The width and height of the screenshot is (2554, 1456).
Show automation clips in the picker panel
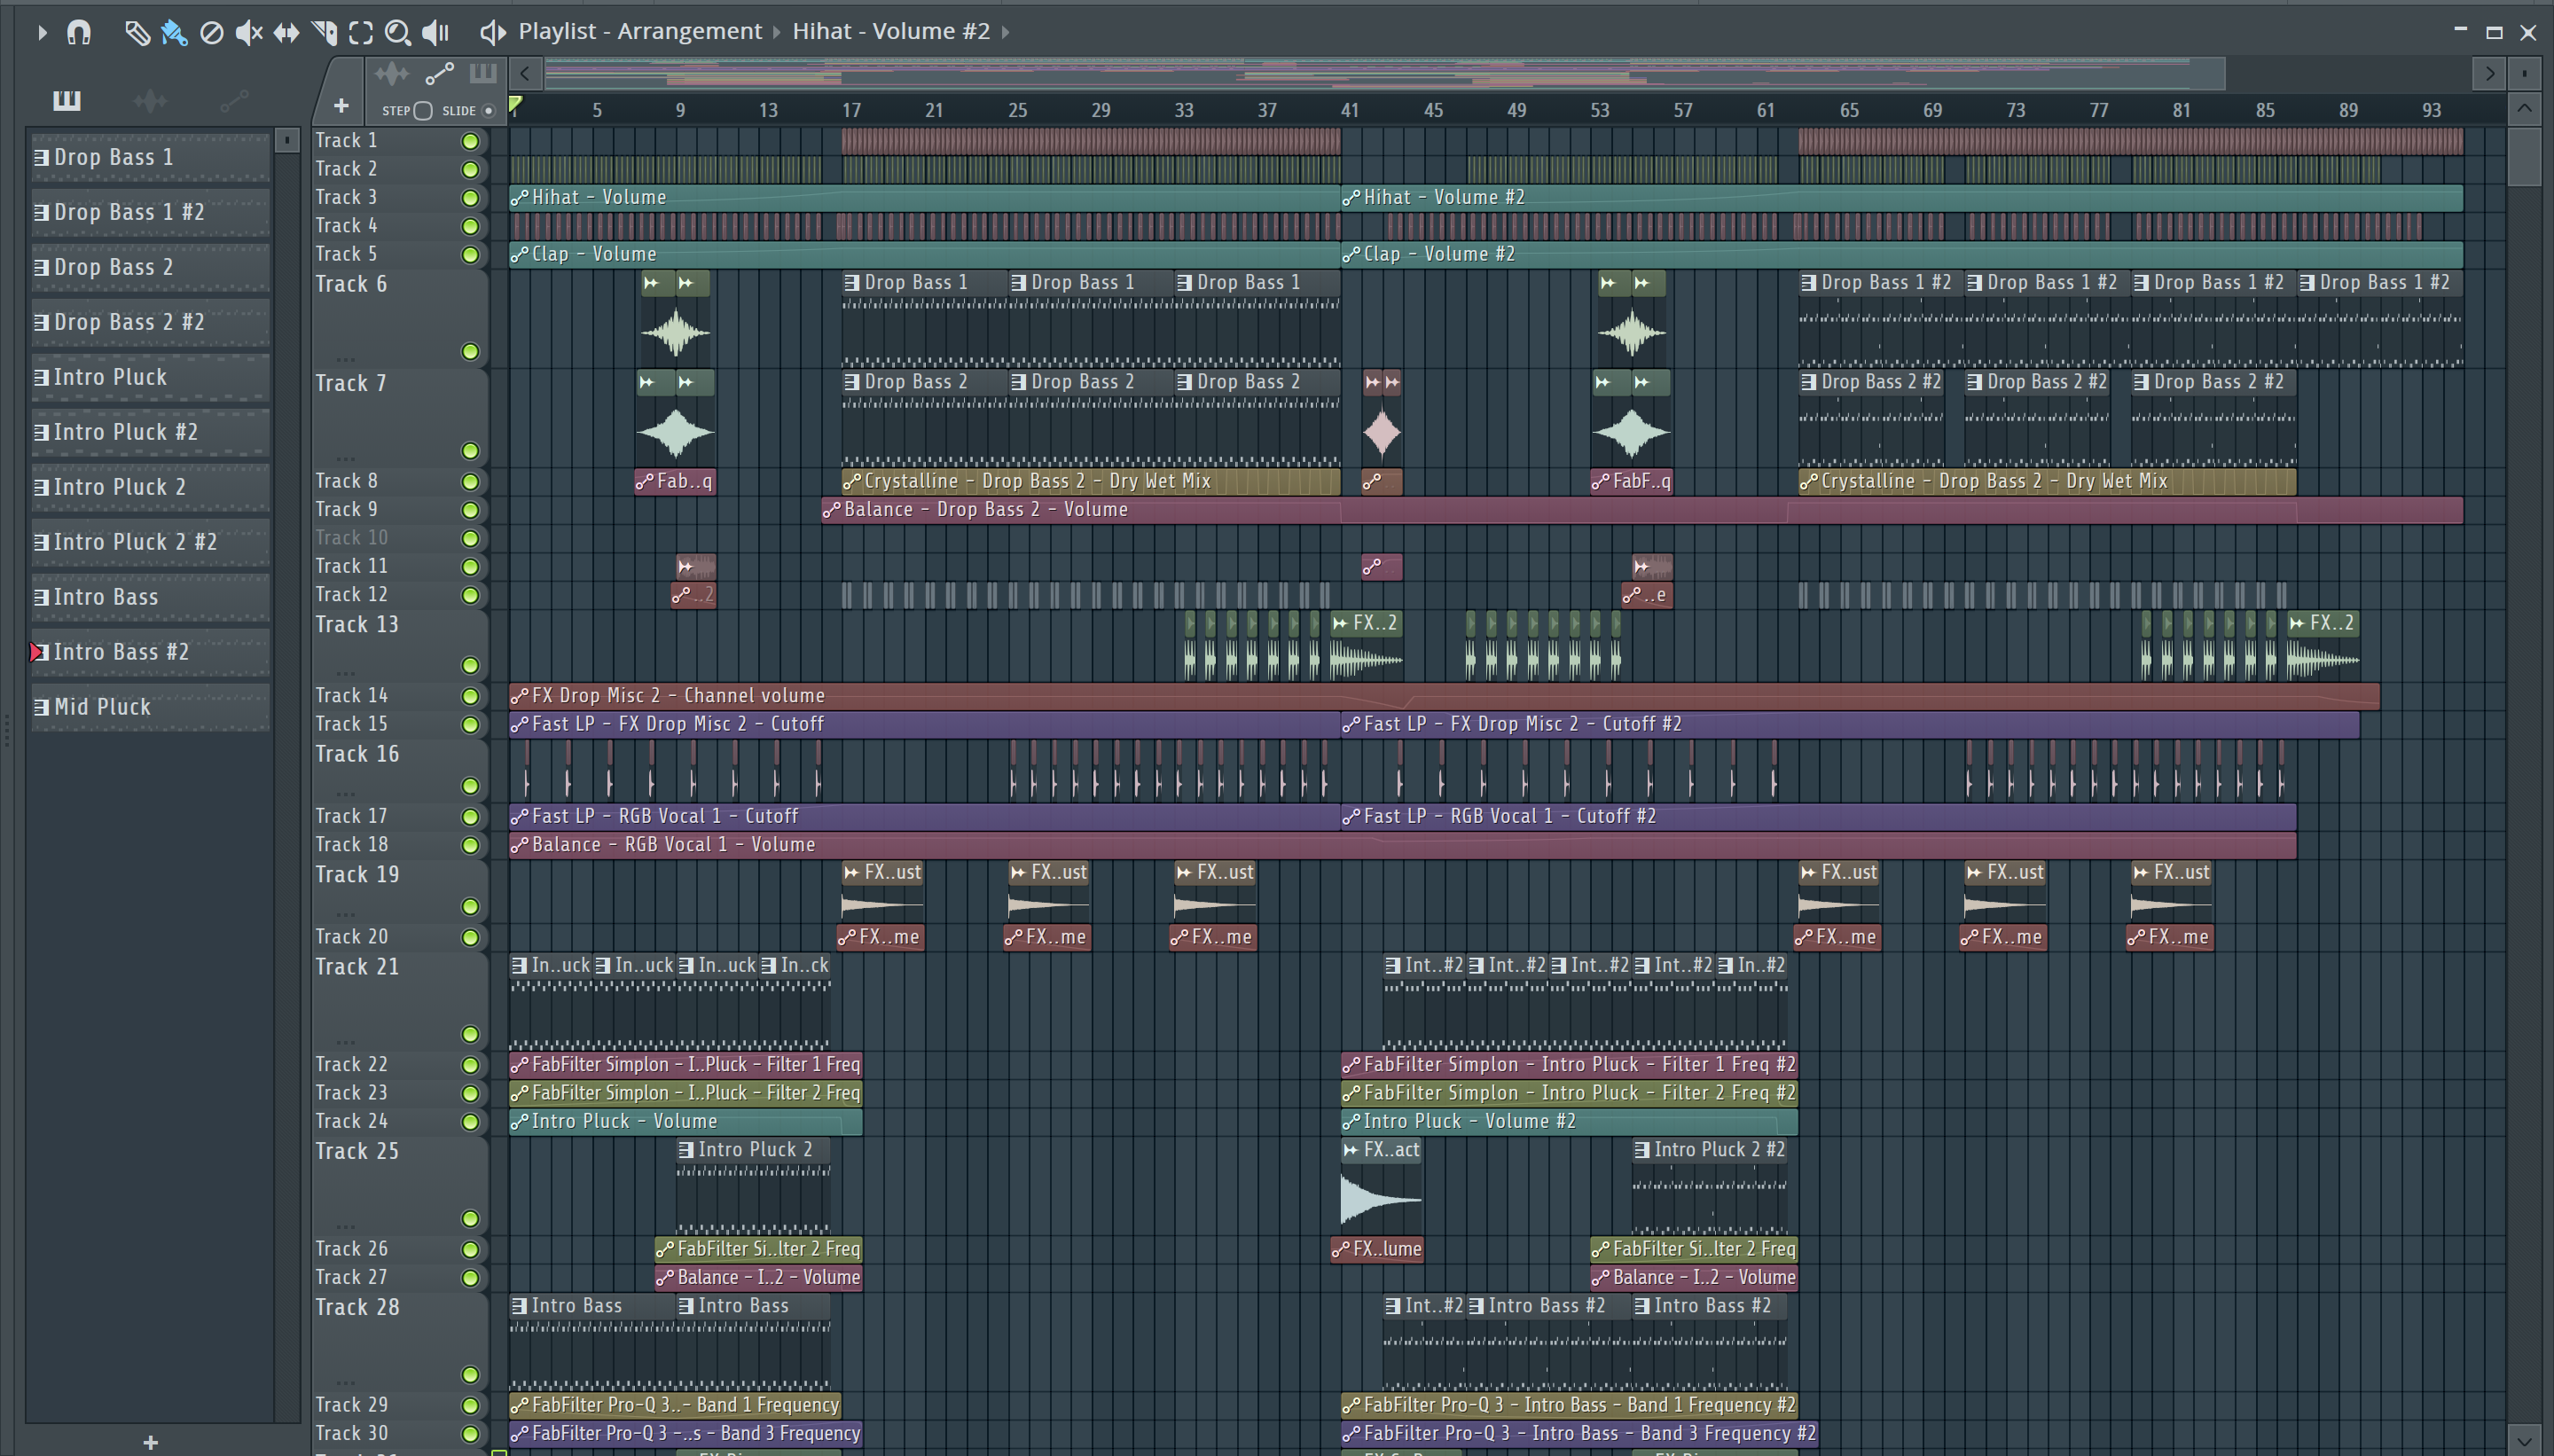tap(234, 100)
